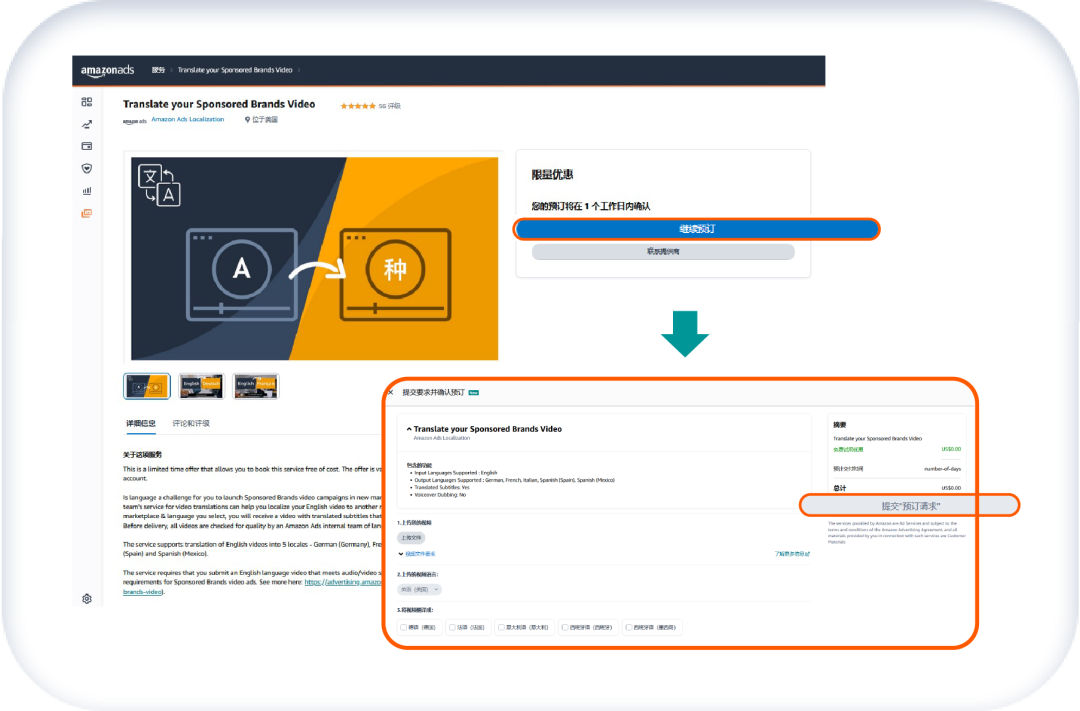This screenshot has width=1080, height=711.
Task: Click the Translate your Sponsored Brands Video breadcrumb
Action: (x=235, y=70)
